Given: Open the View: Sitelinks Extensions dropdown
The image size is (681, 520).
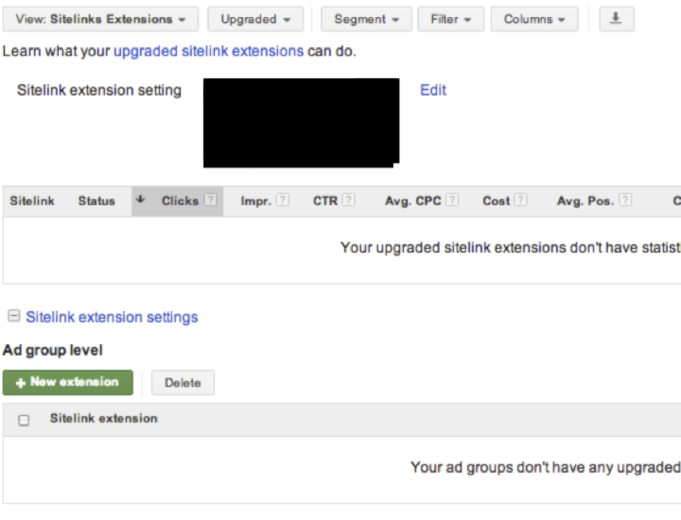Looking at the screenshot, I should [x=100, y=19].
